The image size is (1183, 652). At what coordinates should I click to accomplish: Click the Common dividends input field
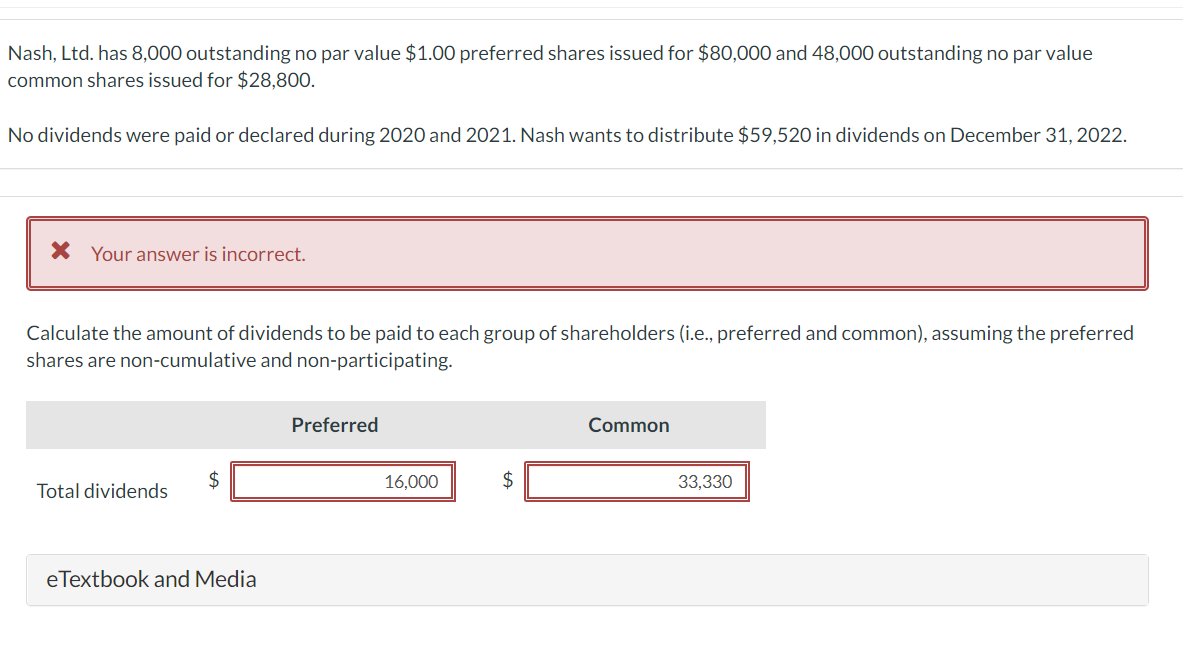pos(636,482)
